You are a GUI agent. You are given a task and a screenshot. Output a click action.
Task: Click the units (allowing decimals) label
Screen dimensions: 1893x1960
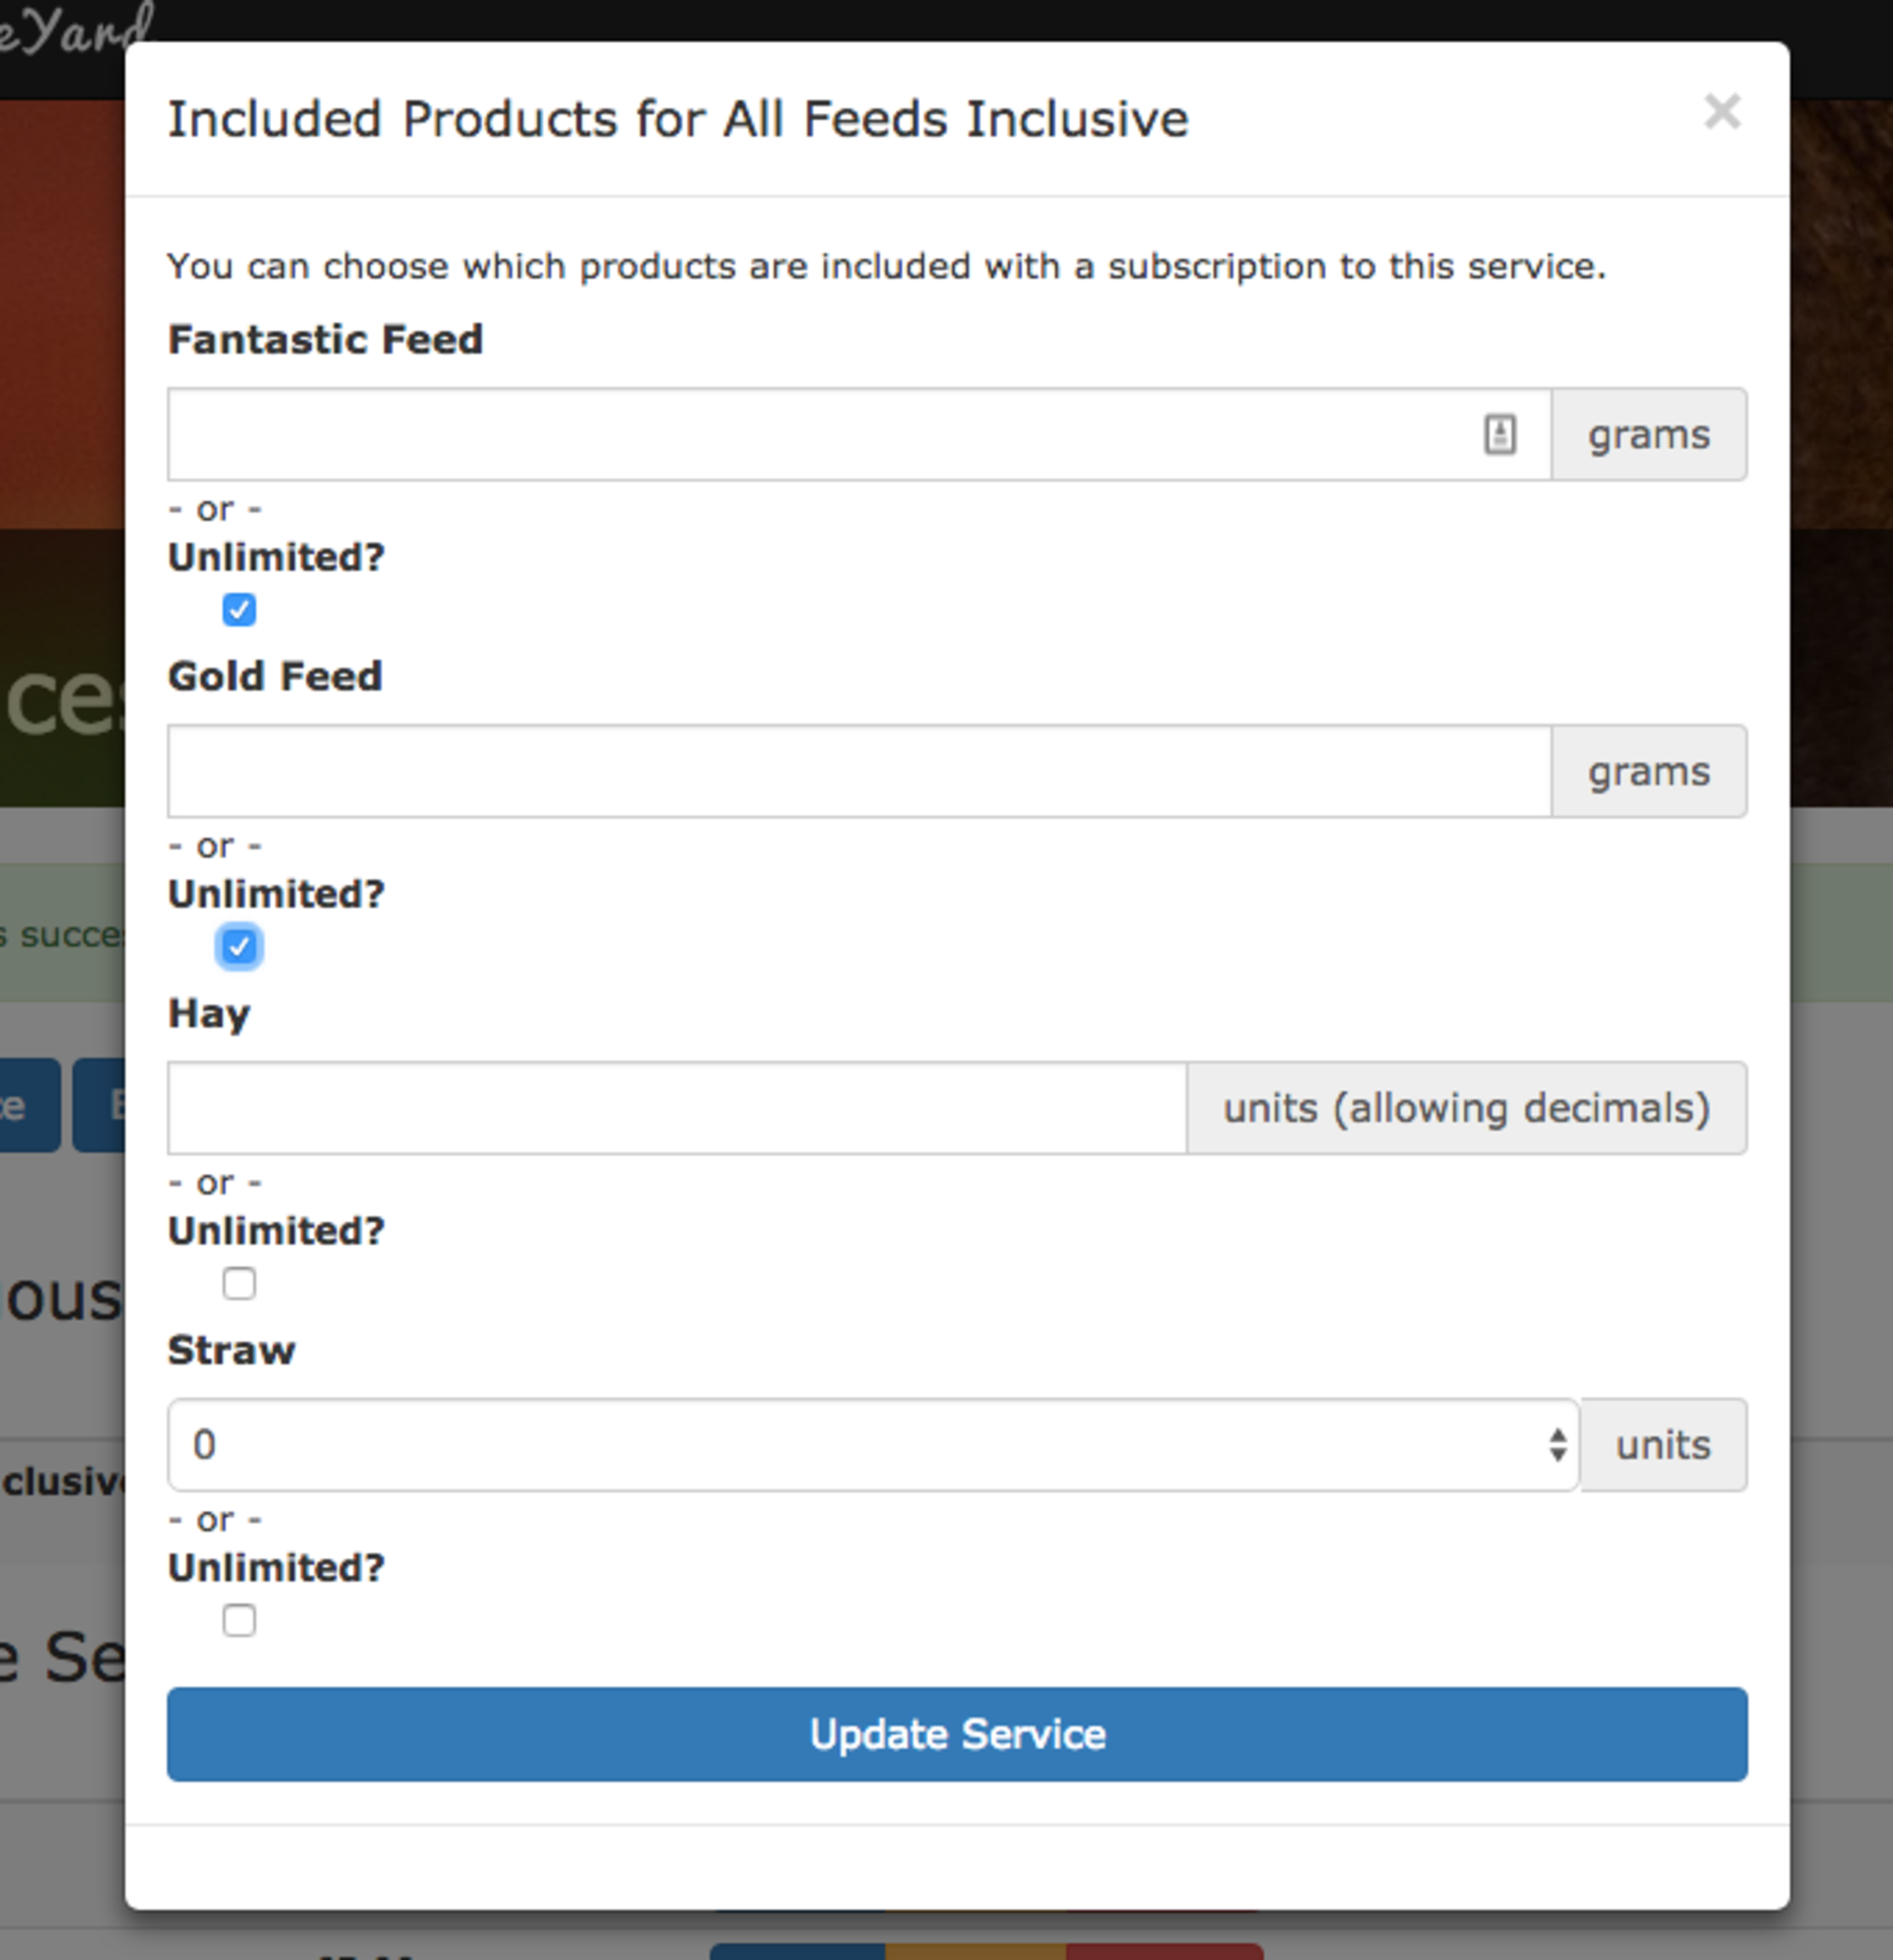(1467, 1108)
